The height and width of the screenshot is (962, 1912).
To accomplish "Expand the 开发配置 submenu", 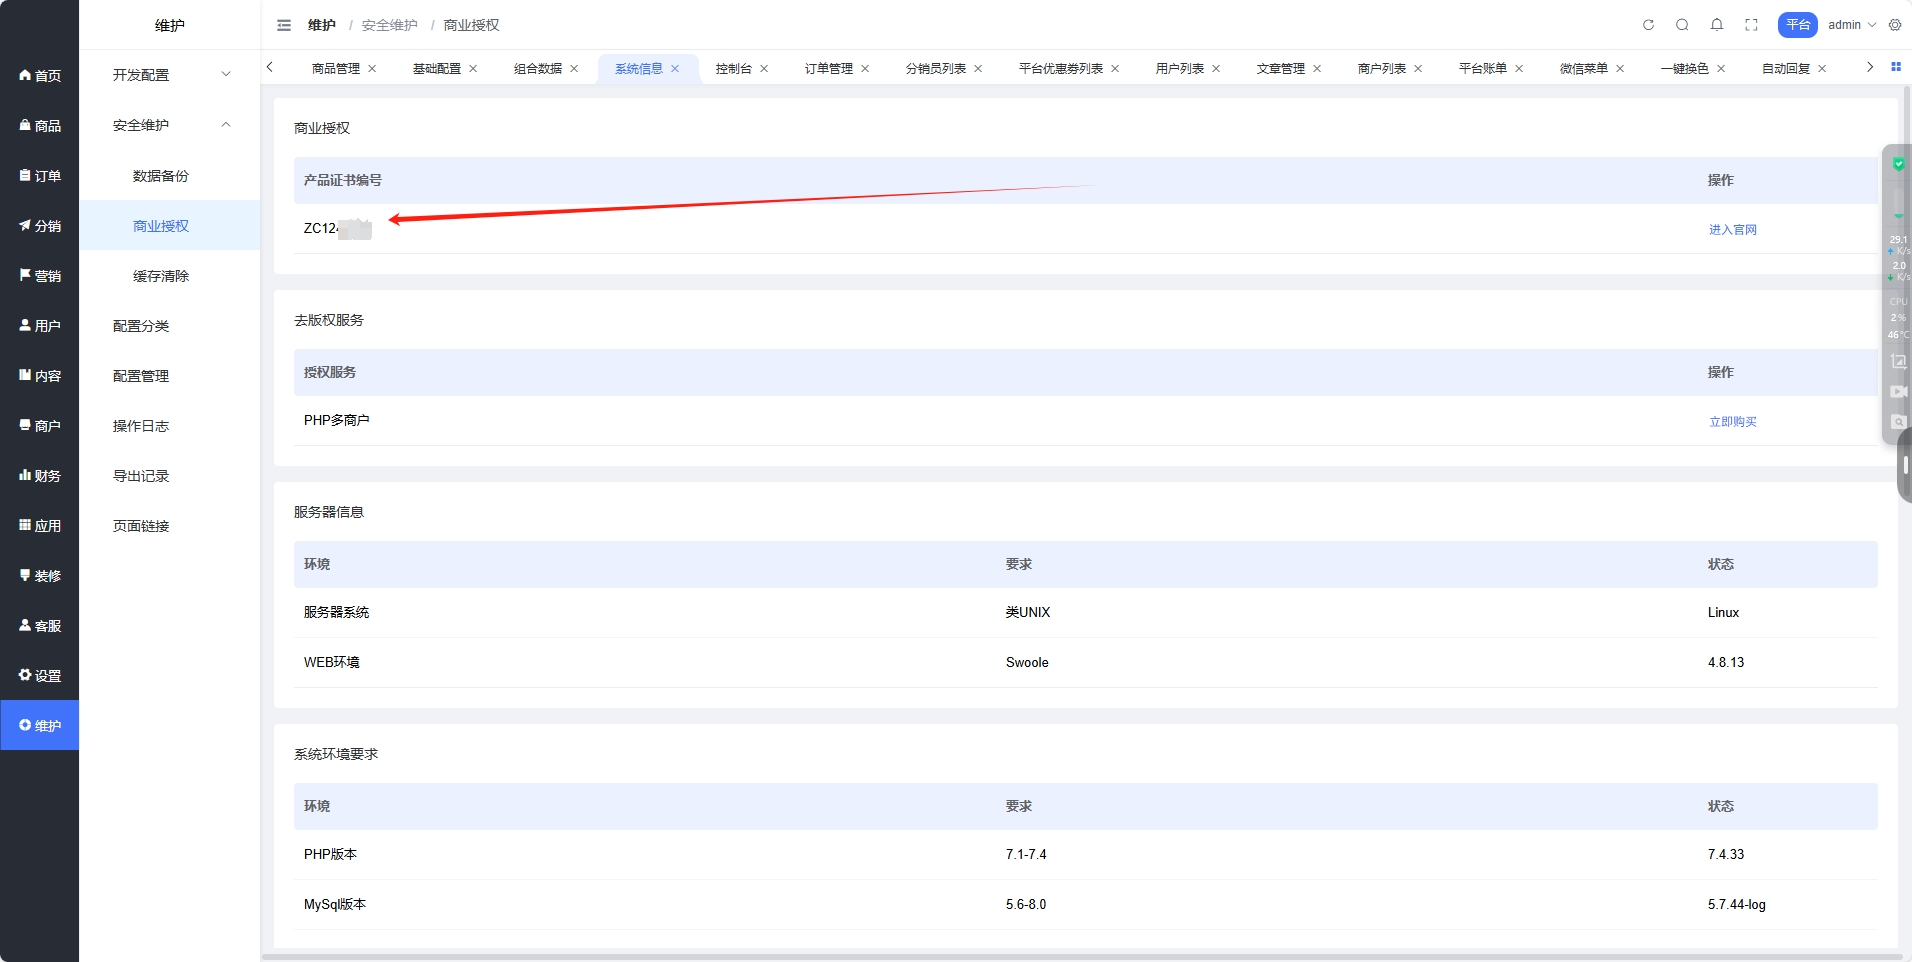I will [x=169, y=75].
